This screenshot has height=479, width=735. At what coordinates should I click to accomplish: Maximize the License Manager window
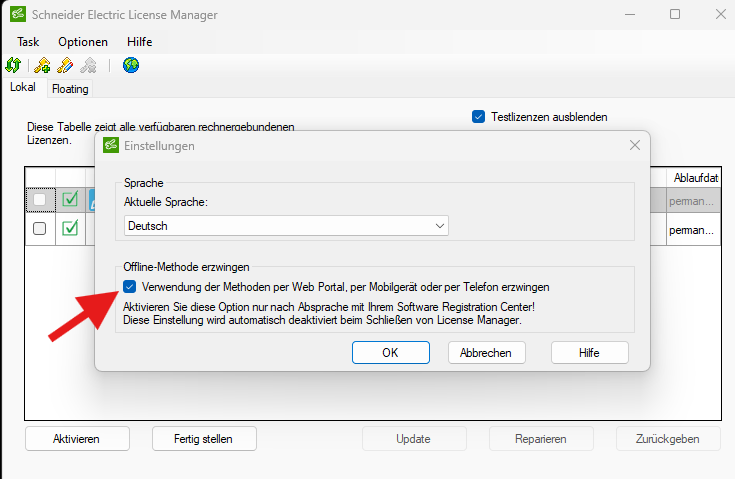[675, 14]
